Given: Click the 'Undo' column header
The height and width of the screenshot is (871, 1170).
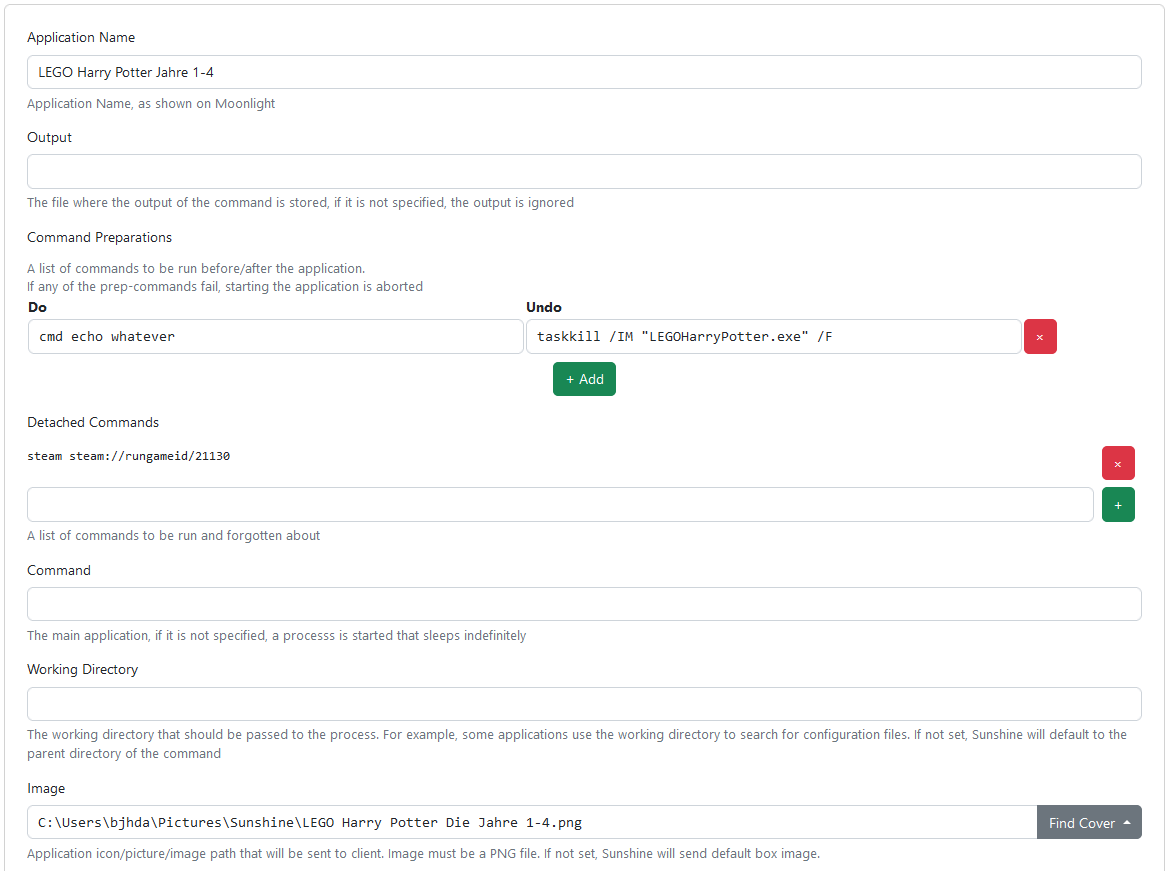Looking at the screenshot, I should [544, 307].
